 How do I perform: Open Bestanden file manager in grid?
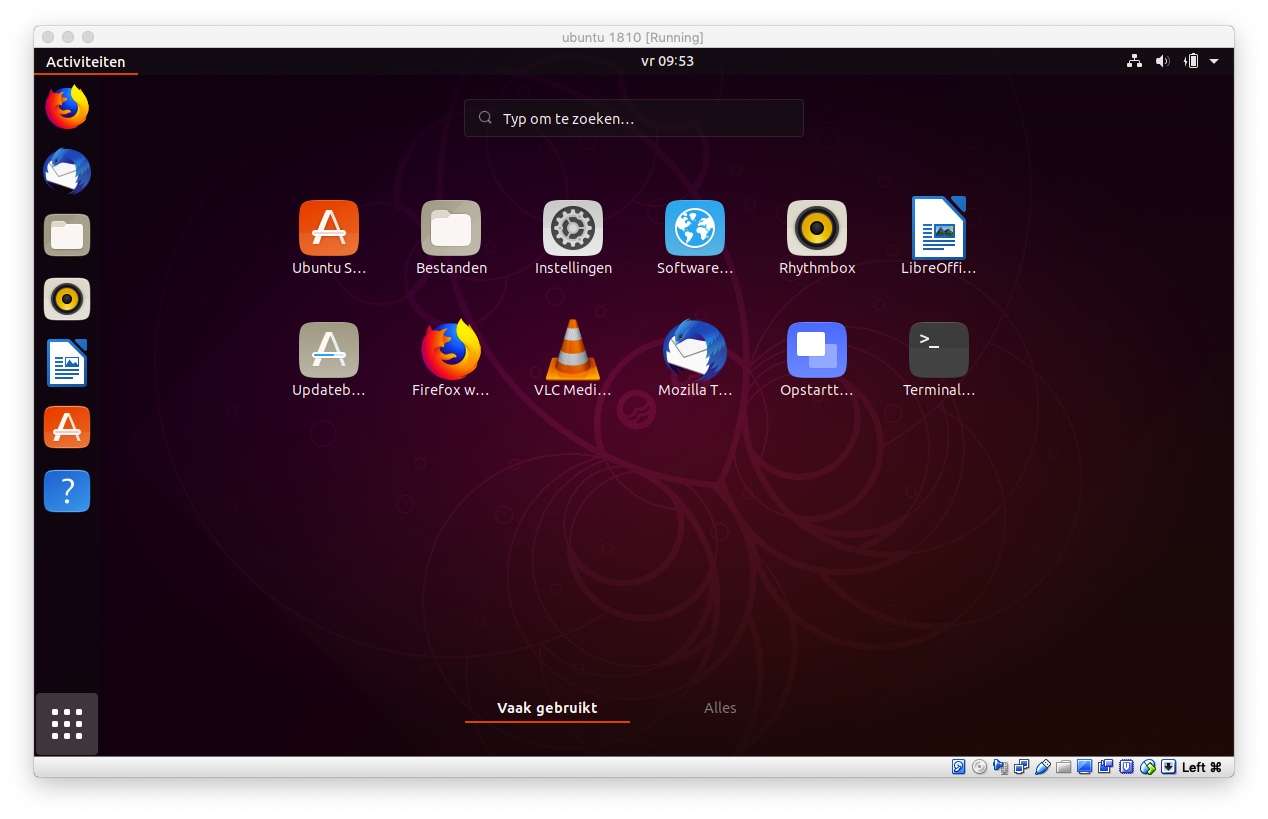click(450, 229)
